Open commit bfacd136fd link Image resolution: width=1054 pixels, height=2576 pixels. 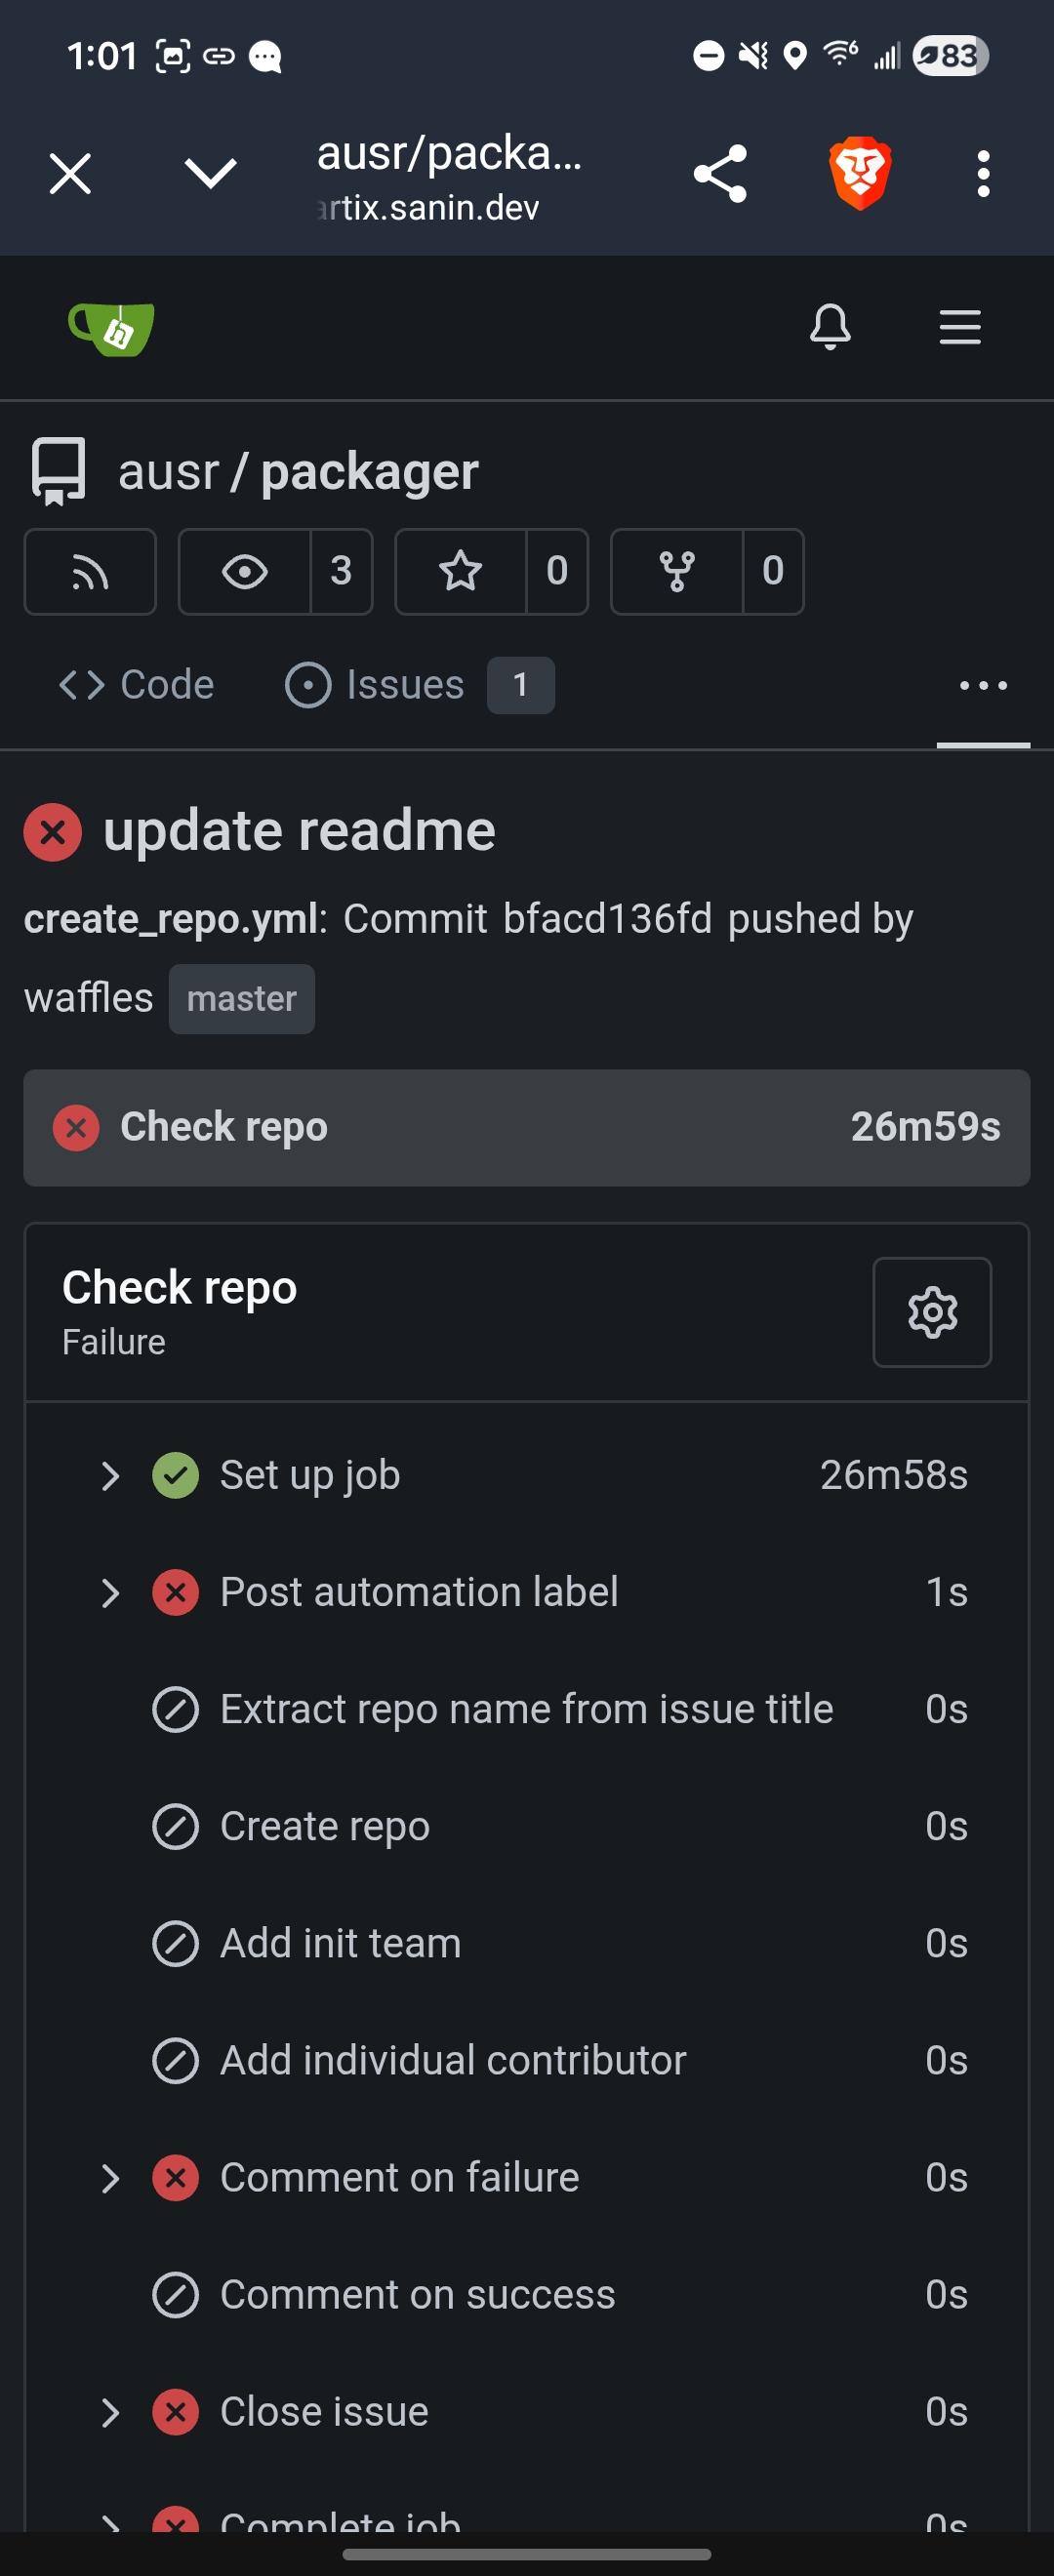pos(607,919)
